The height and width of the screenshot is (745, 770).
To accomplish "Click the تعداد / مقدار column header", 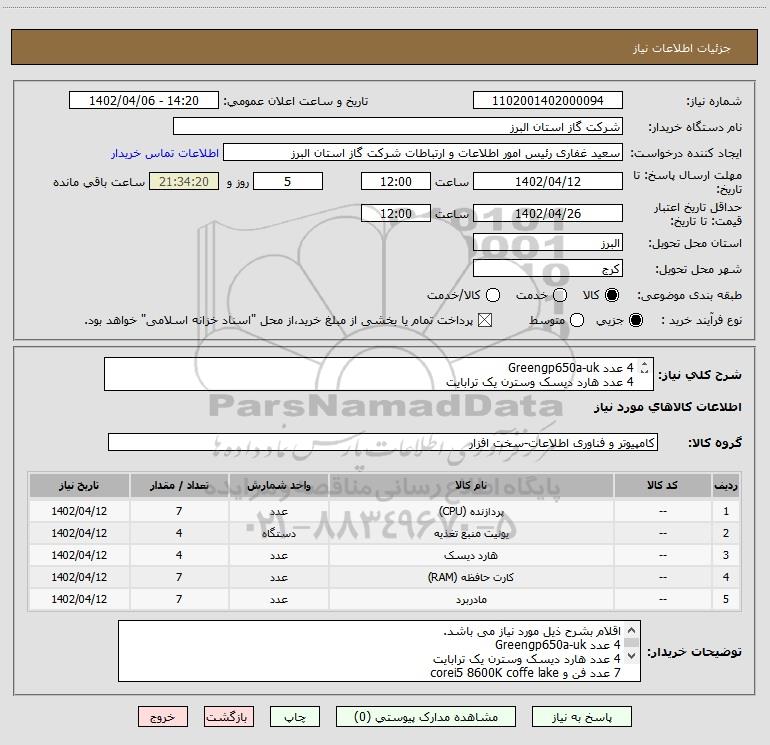I will [179, 485].
